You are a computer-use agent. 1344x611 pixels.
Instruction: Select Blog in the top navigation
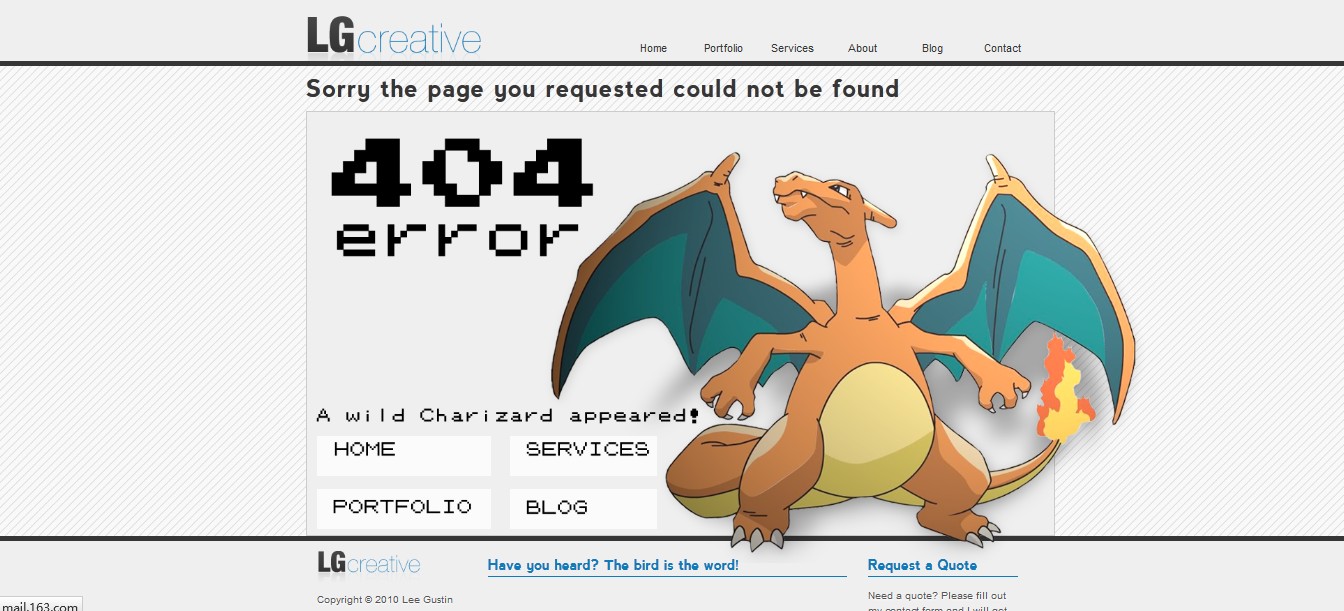[932, 48]
